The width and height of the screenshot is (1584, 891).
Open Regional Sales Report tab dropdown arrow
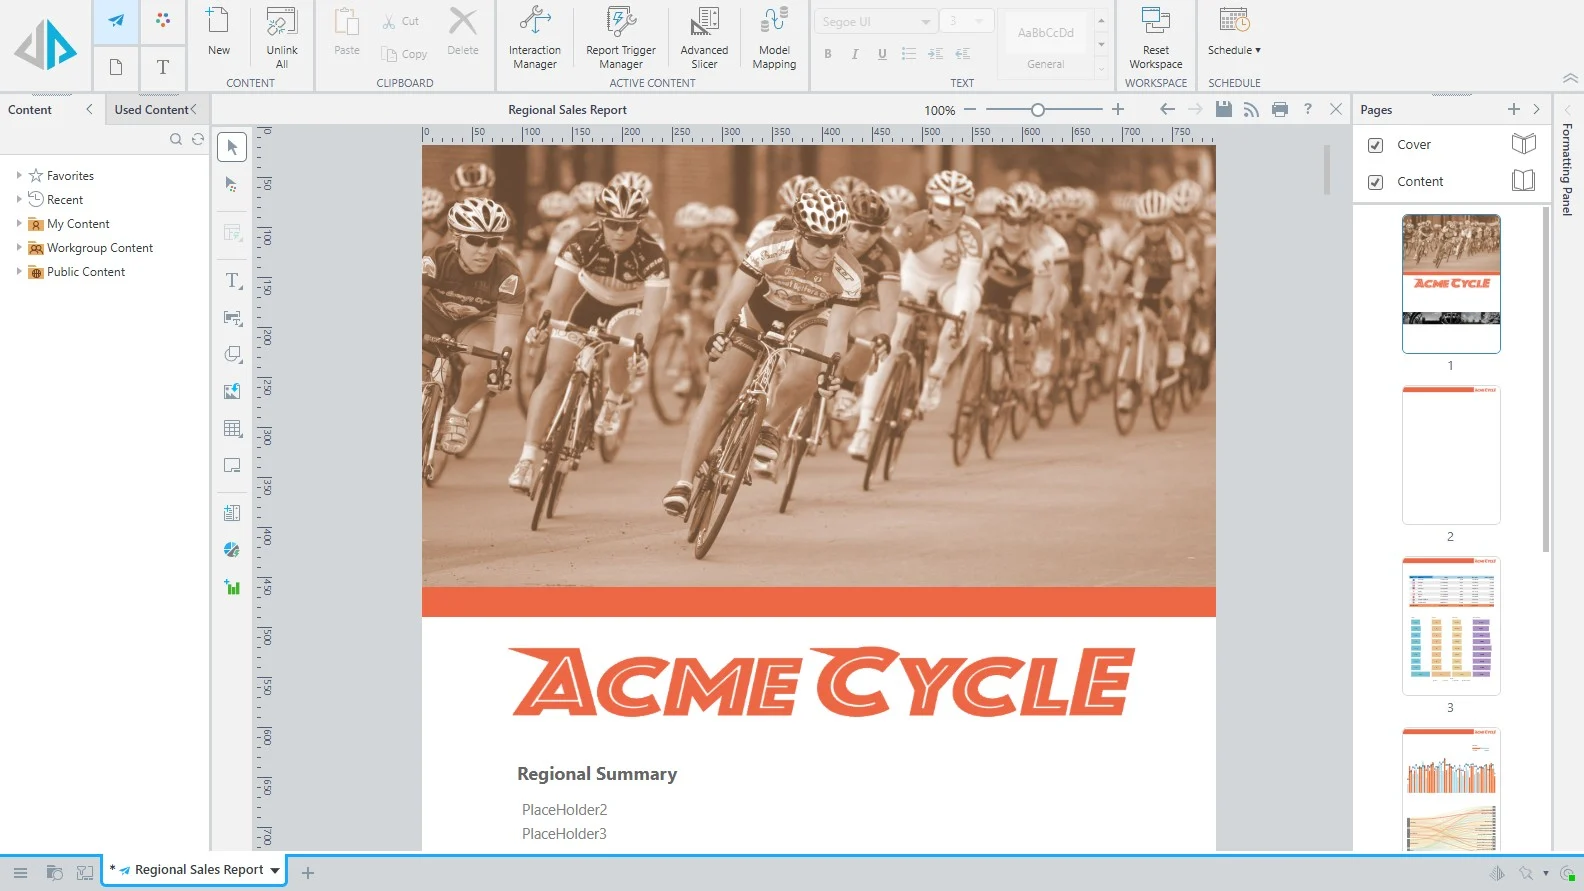coord(275,871)
